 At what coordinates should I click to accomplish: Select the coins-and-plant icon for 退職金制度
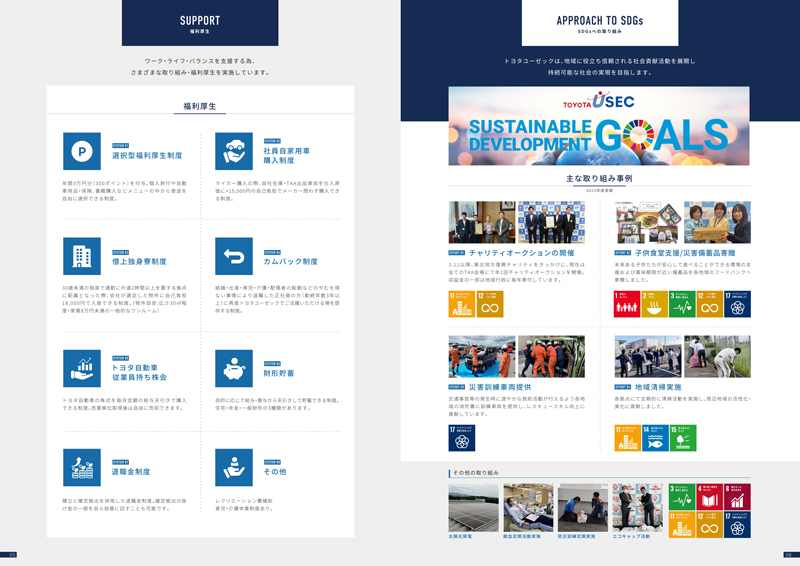(x=82, y=467)
